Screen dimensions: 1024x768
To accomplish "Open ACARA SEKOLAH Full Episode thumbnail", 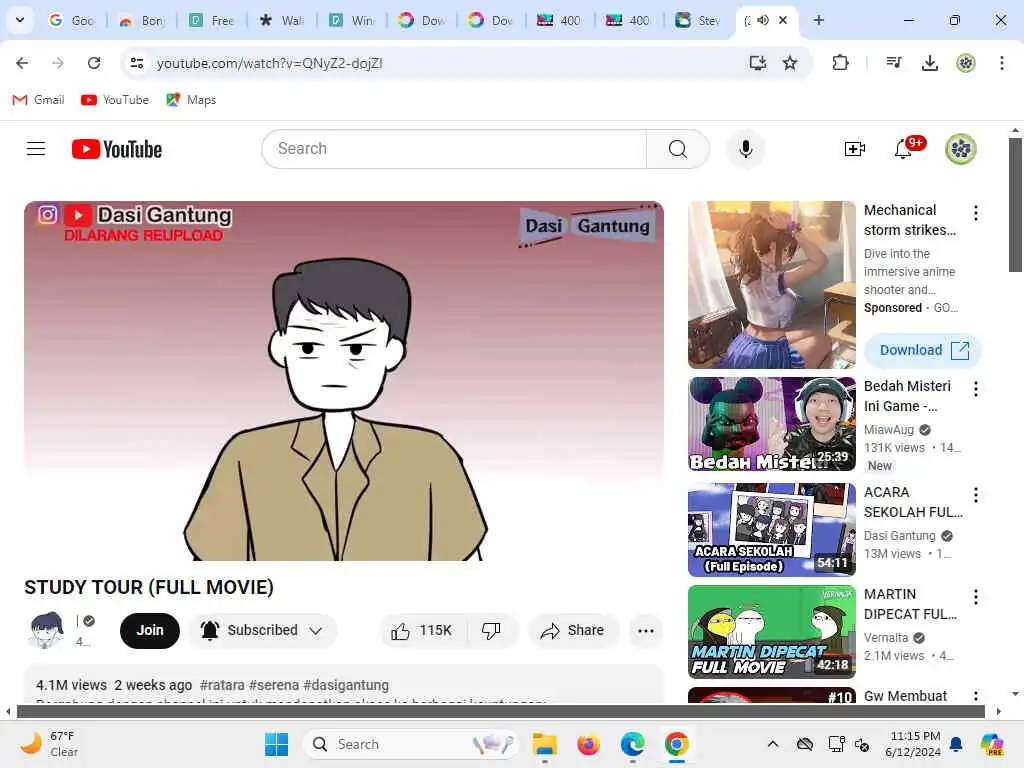I will click(771, 530).
